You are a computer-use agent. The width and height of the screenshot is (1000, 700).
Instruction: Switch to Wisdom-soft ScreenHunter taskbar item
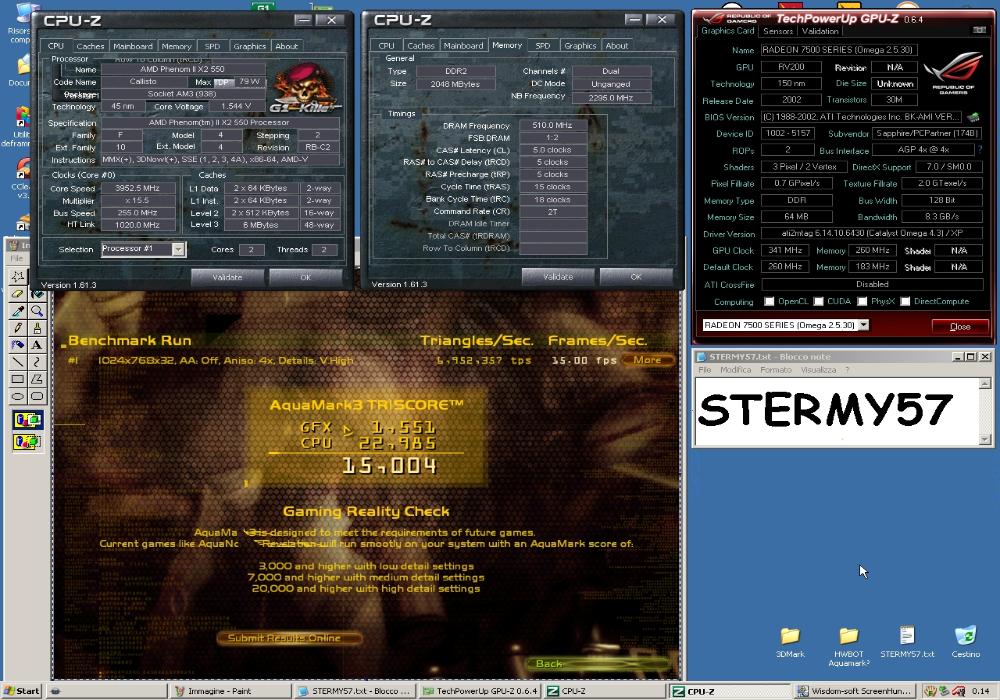(x=855, y=691)
